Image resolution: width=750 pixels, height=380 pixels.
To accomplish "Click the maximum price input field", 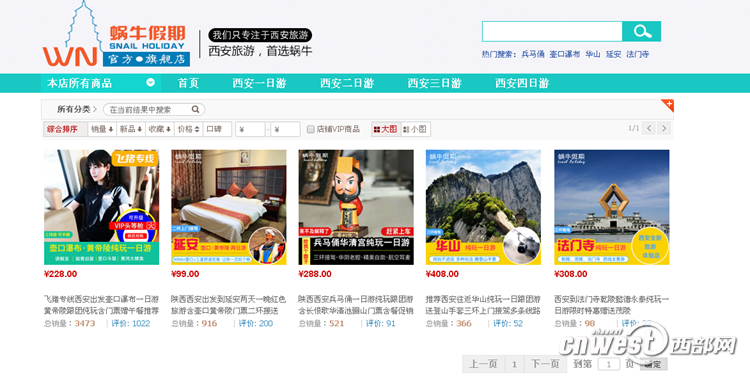I will (285, 129).
